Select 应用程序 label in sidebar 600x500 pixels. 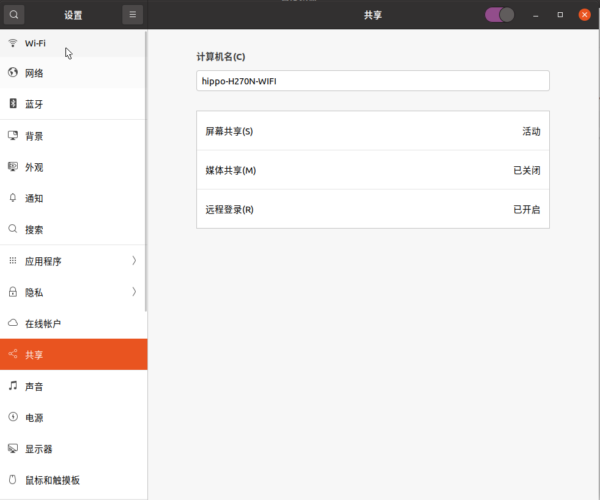click(x=43, y=261)
